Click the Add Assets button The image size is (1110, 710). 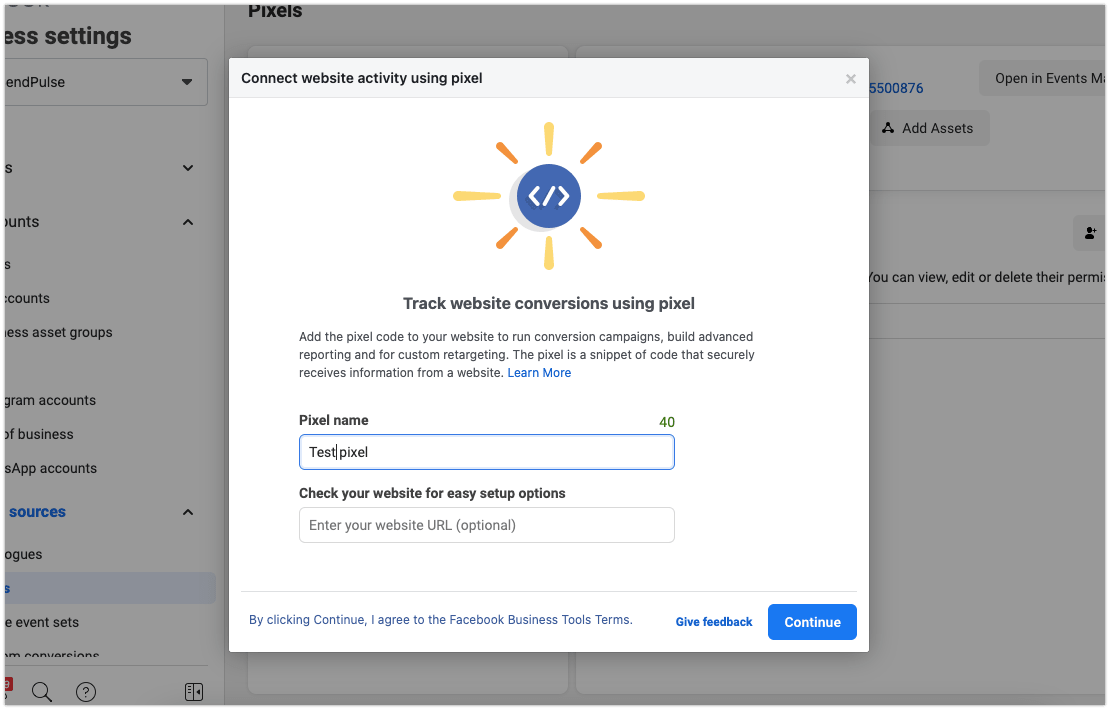pyautogui.click(x=928, y=128)
